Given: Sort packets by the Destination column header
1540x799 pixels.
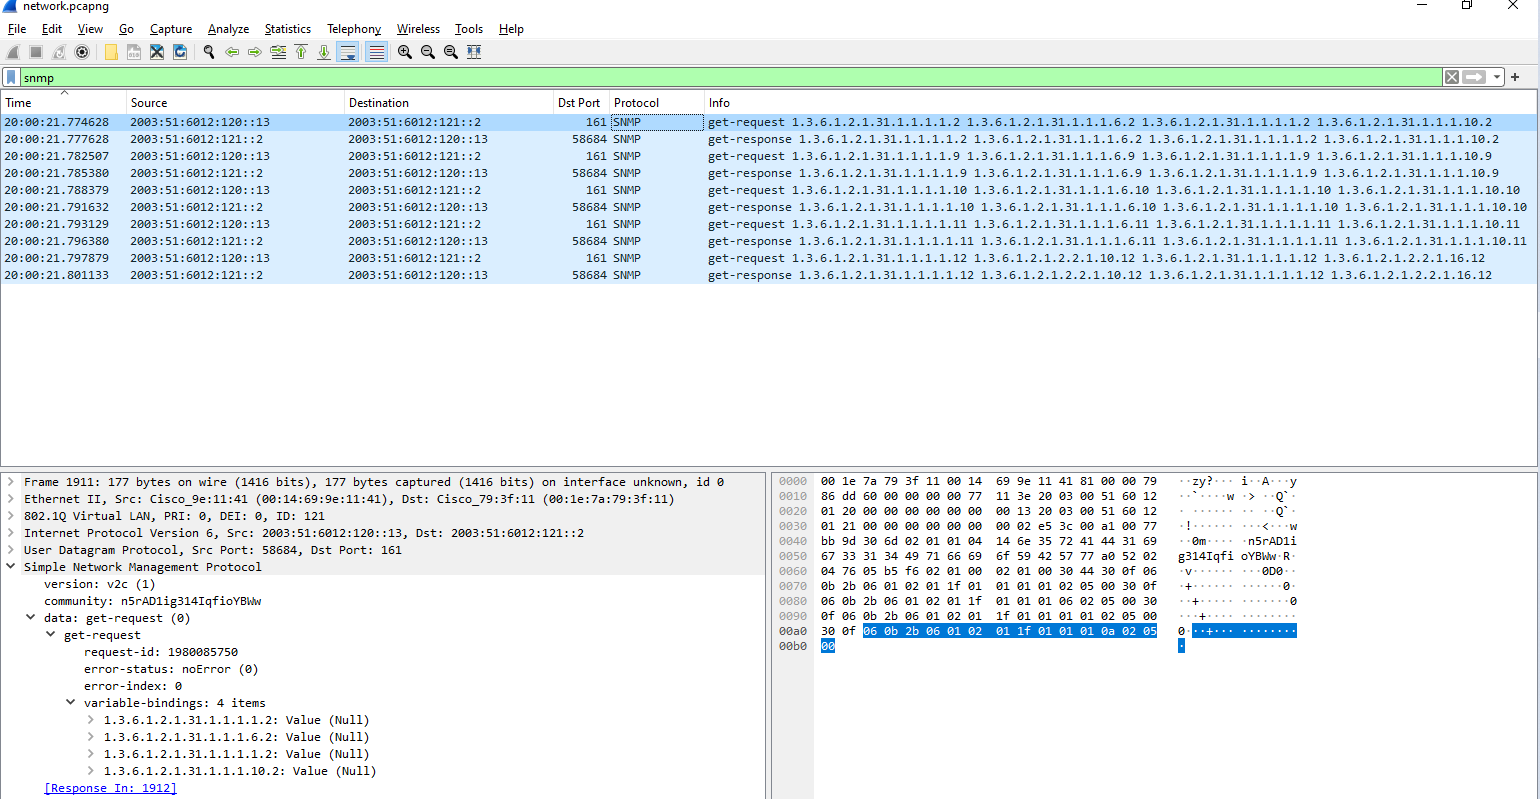Looking at the screenshot, I should 378,102.
